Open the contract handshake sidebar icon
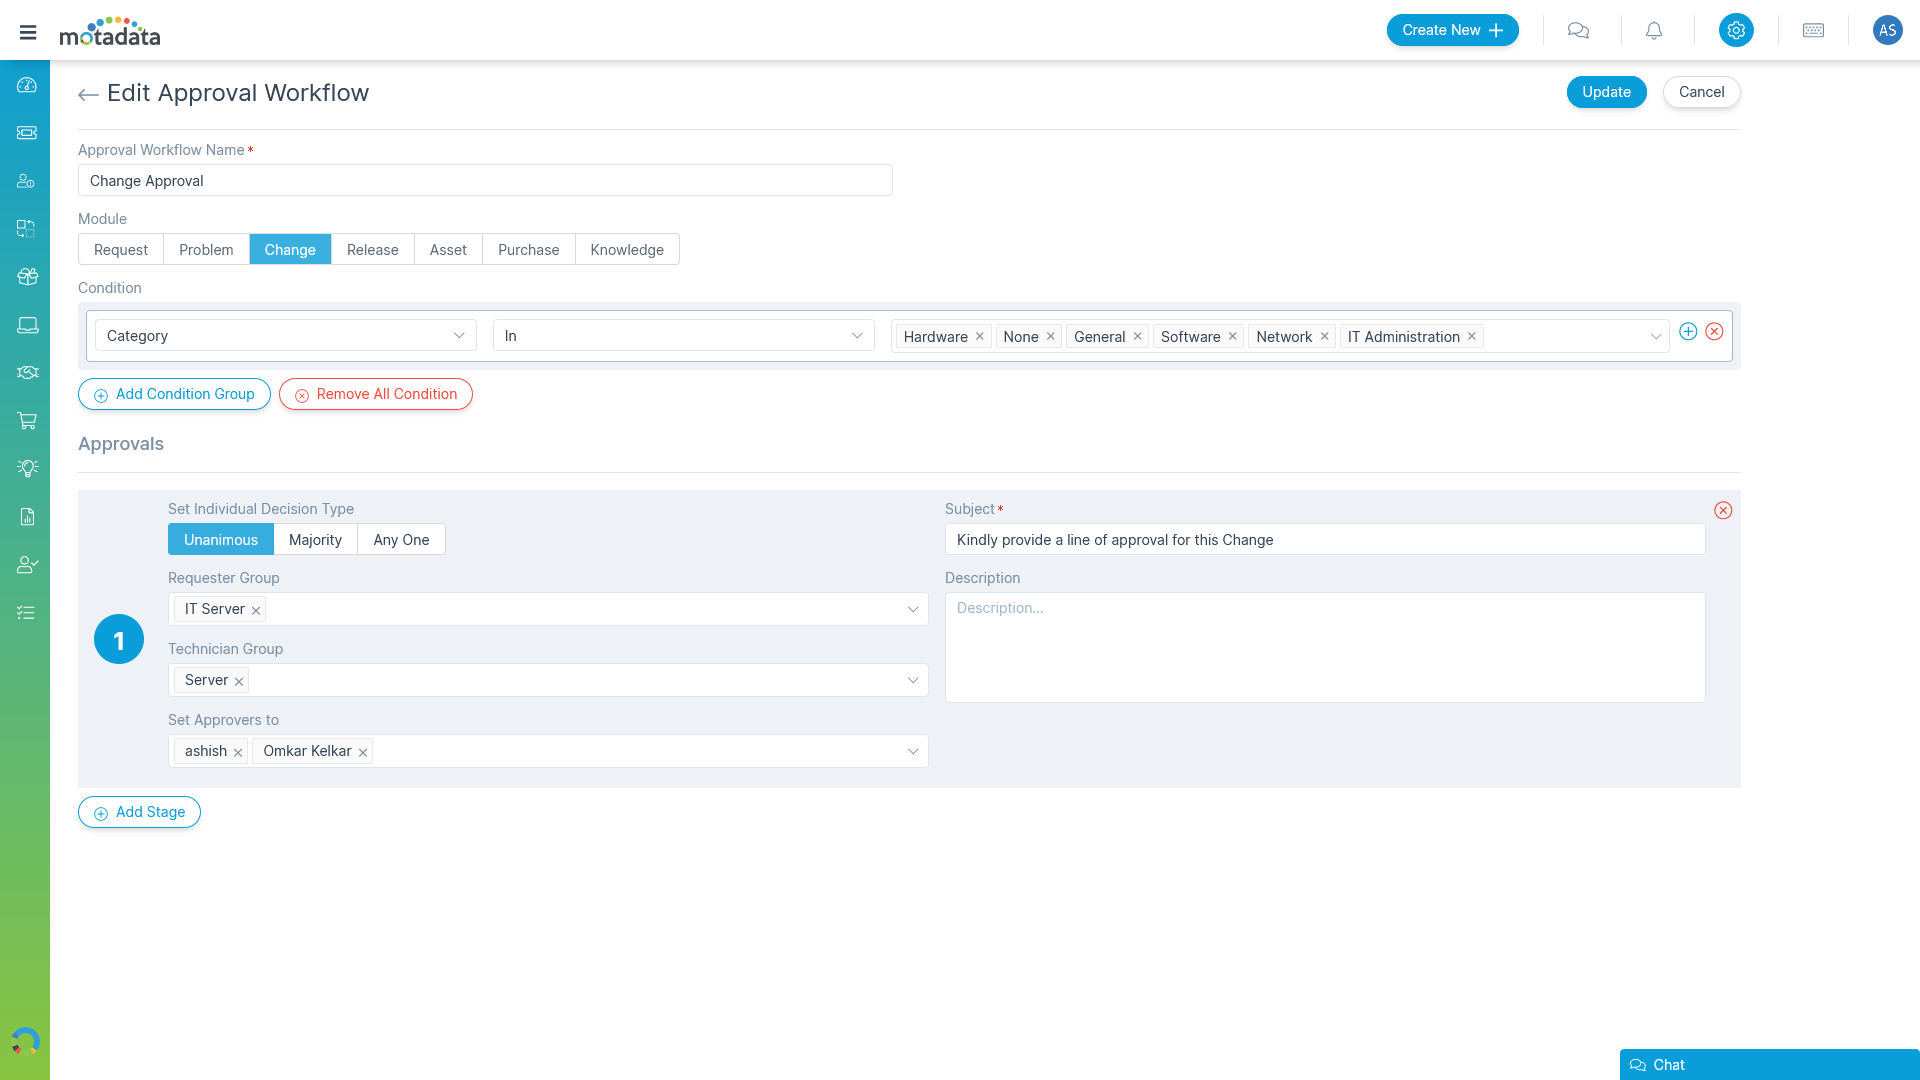The image size is (1920, 1080). tap(27, 372)
